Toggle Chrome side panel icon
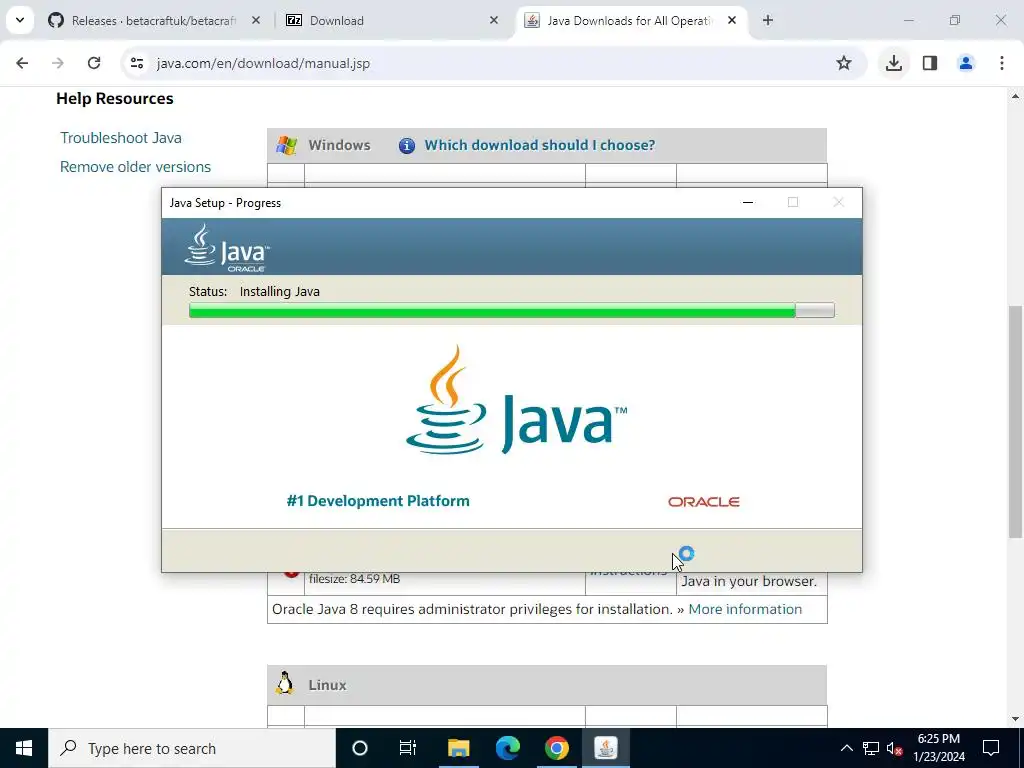The width and height of the screenshot is (1024, 768). click(x=930, y=63)
